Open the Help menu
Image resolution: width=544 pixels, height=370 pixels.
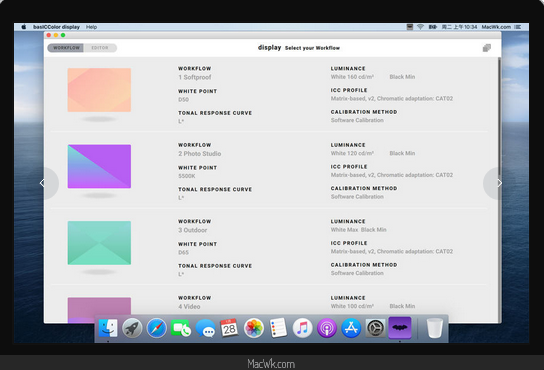[91, 27]
